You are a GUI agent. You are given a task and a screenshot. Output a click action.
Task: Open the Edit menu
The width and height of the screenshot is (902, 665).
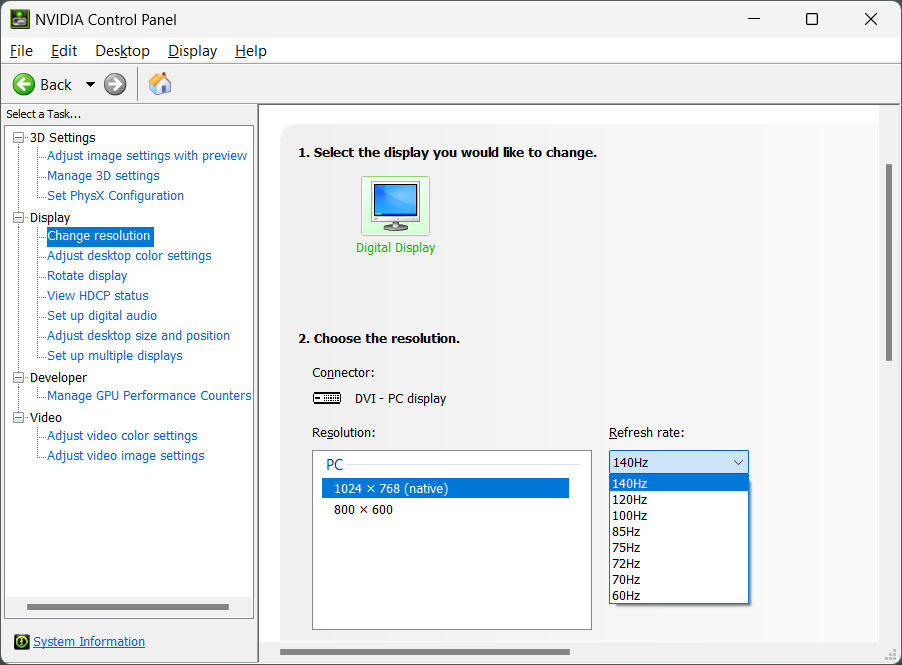pos(64,51)
